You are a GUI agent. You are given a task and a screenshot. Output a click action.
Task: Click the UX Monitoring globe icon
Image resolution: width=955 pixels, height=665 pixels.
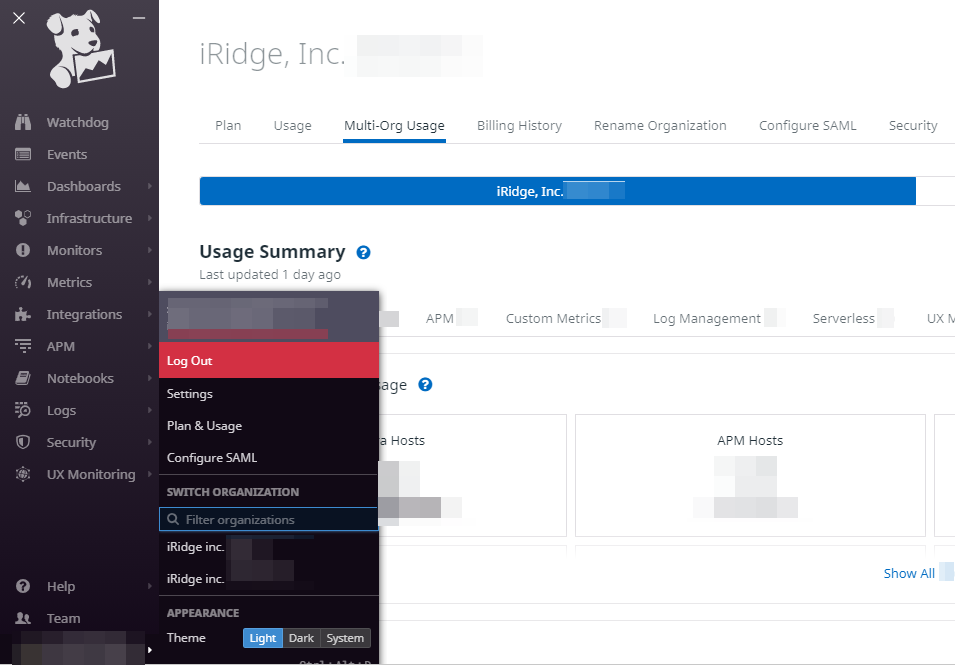[x=23, y=474]
